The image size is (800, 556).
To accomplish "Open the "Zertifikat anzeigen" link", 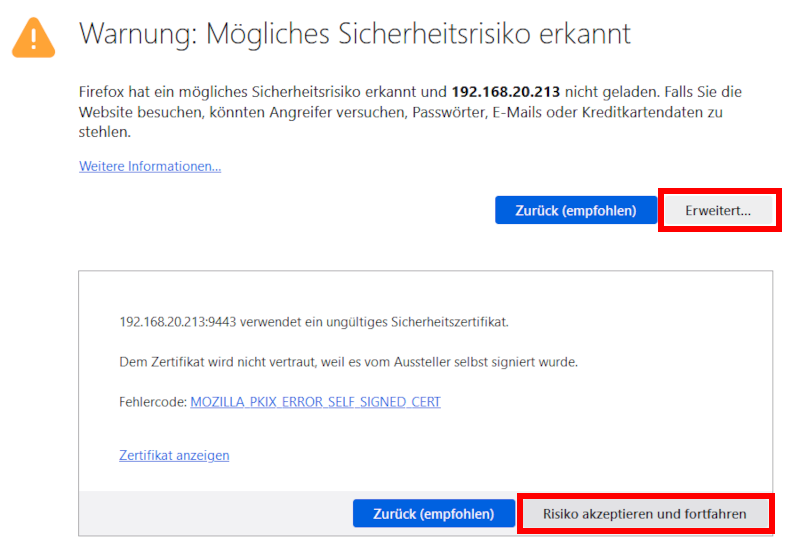I will pyautogui.click(x=174, y=455).
